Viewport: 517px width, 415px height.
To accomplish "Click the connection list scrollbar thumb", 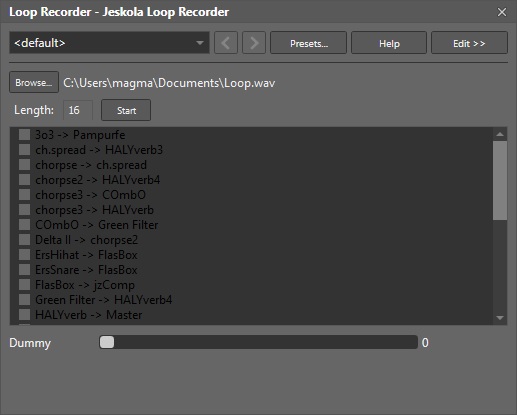I will click(x=500, y=180).
